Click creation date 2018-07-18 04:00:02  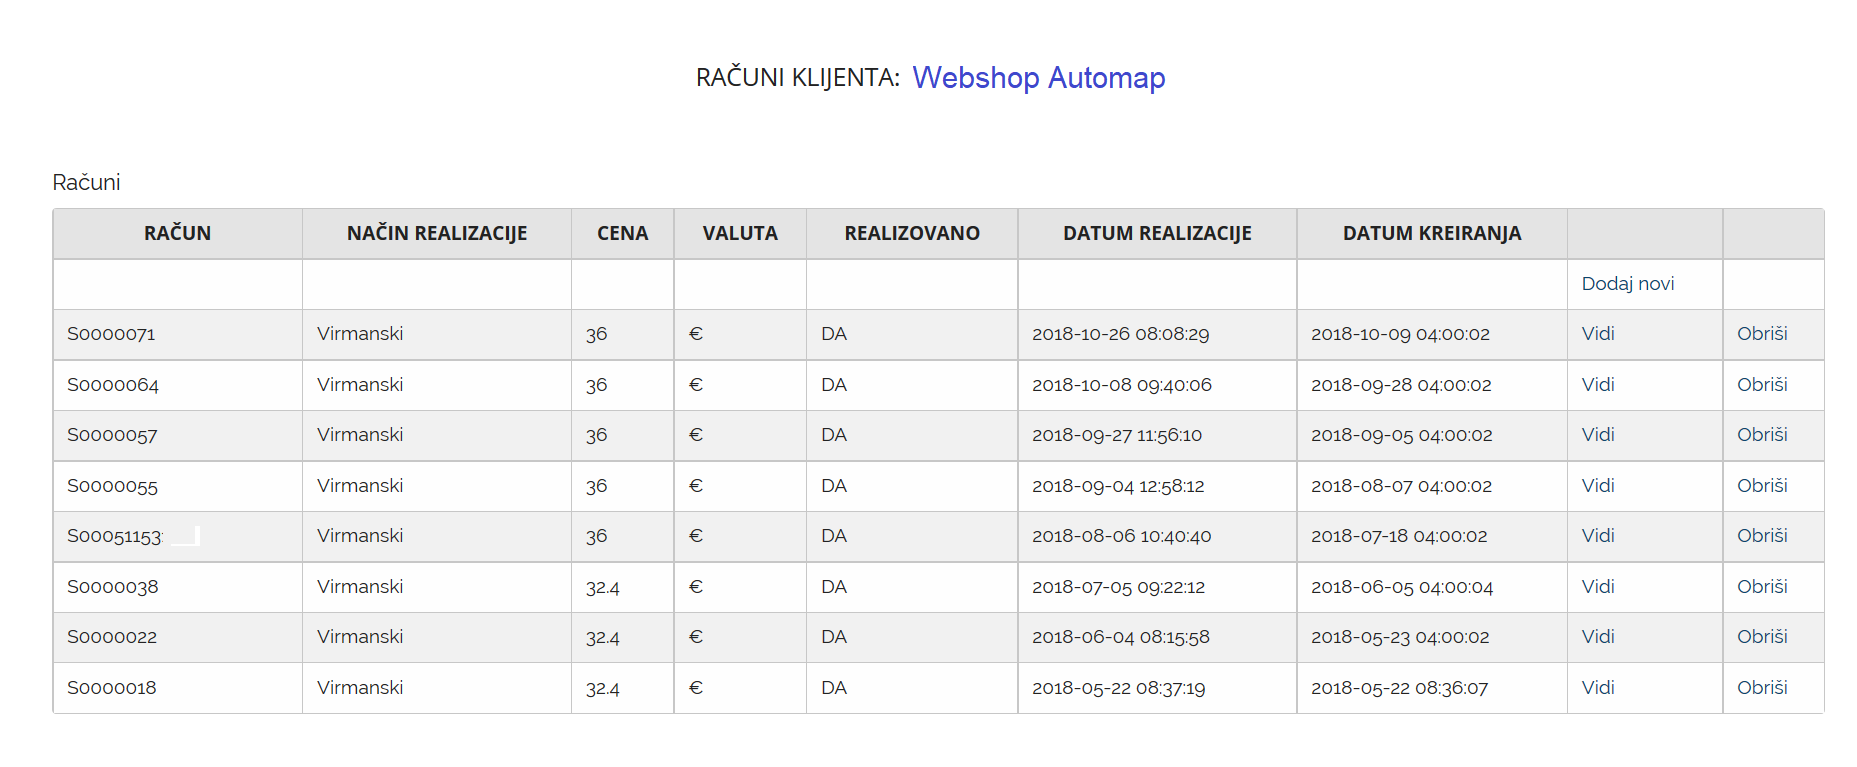point(1399,536)
